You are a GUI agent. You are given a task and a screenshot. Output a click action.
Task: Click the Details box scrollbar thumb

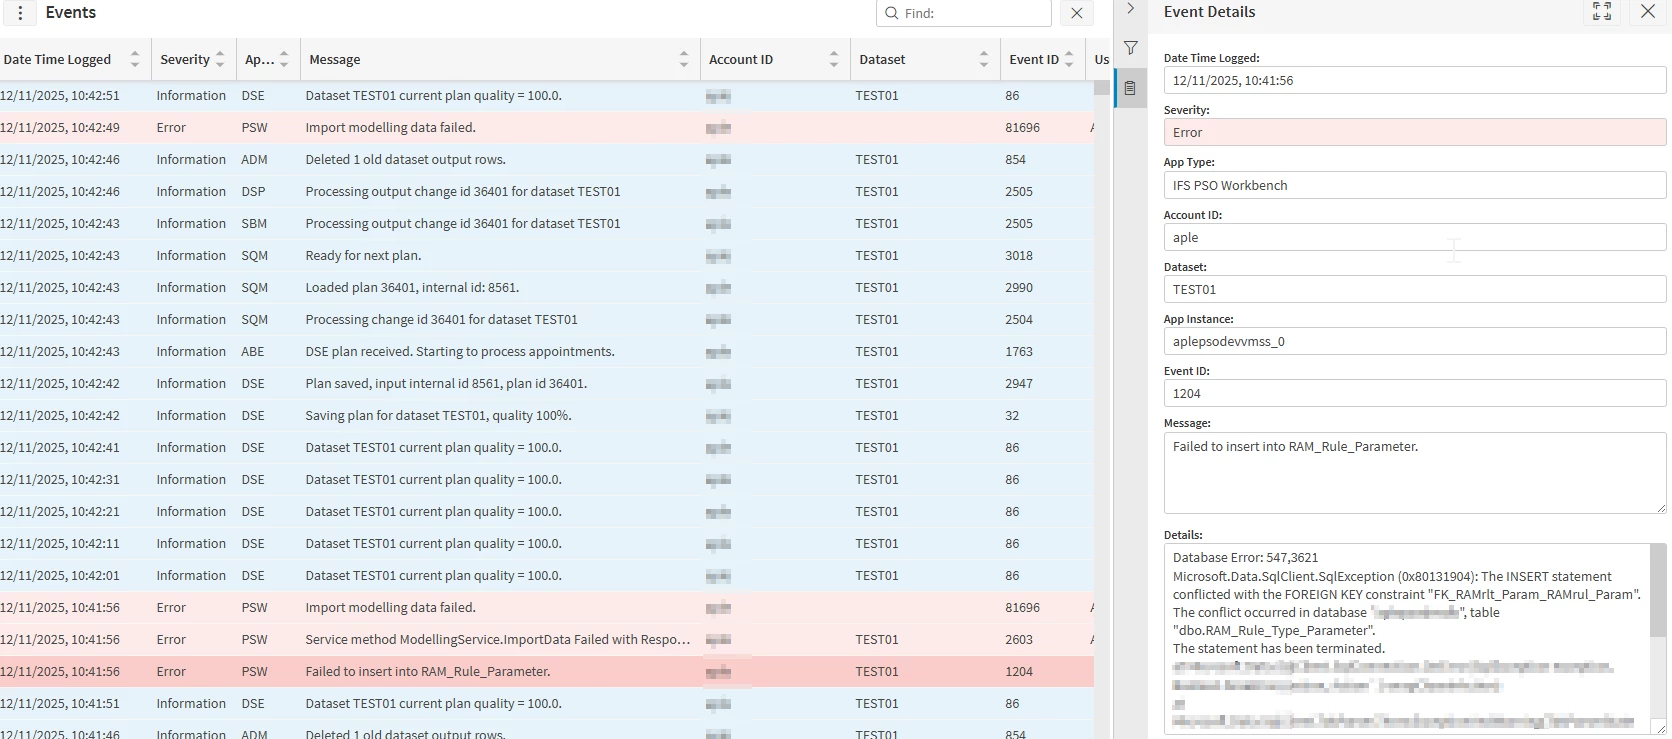coord(1658,591)
